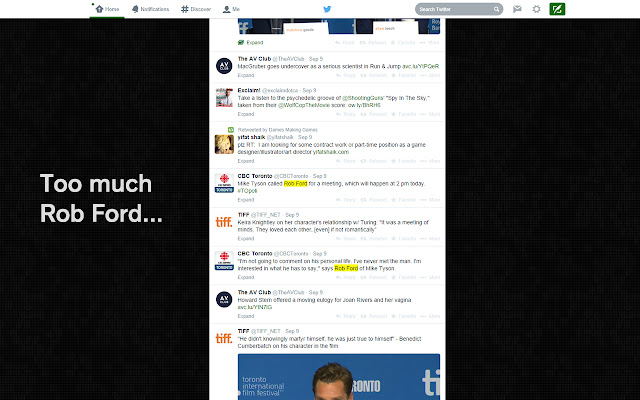Screen dimensions: 640x400
Task: Reply to CBC Mike Tyson meeting tweet
Action: click(345, 200)
